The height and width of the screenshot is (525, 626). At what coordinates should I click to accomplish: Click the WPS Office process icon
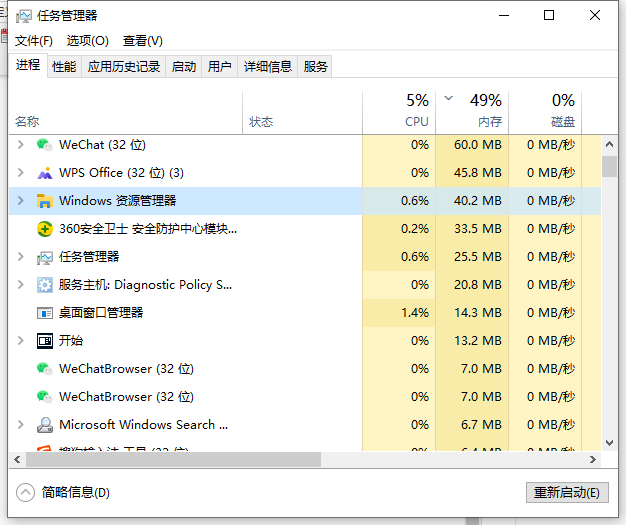(x=45, y=173)
